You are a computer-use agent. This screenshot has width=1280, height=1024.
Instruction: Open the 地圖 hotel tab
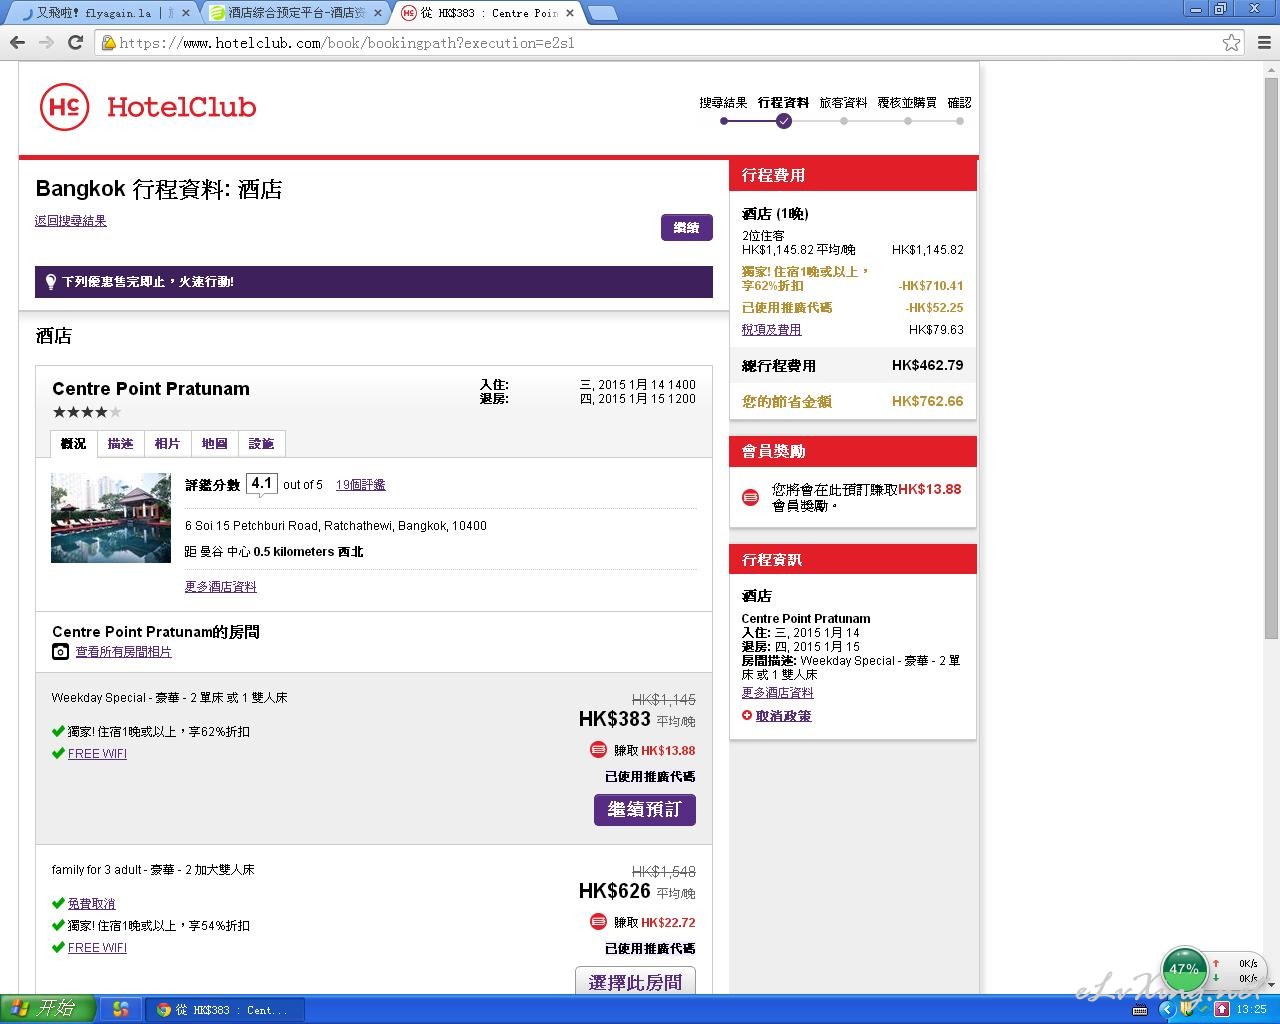click(x=214, y=444)
